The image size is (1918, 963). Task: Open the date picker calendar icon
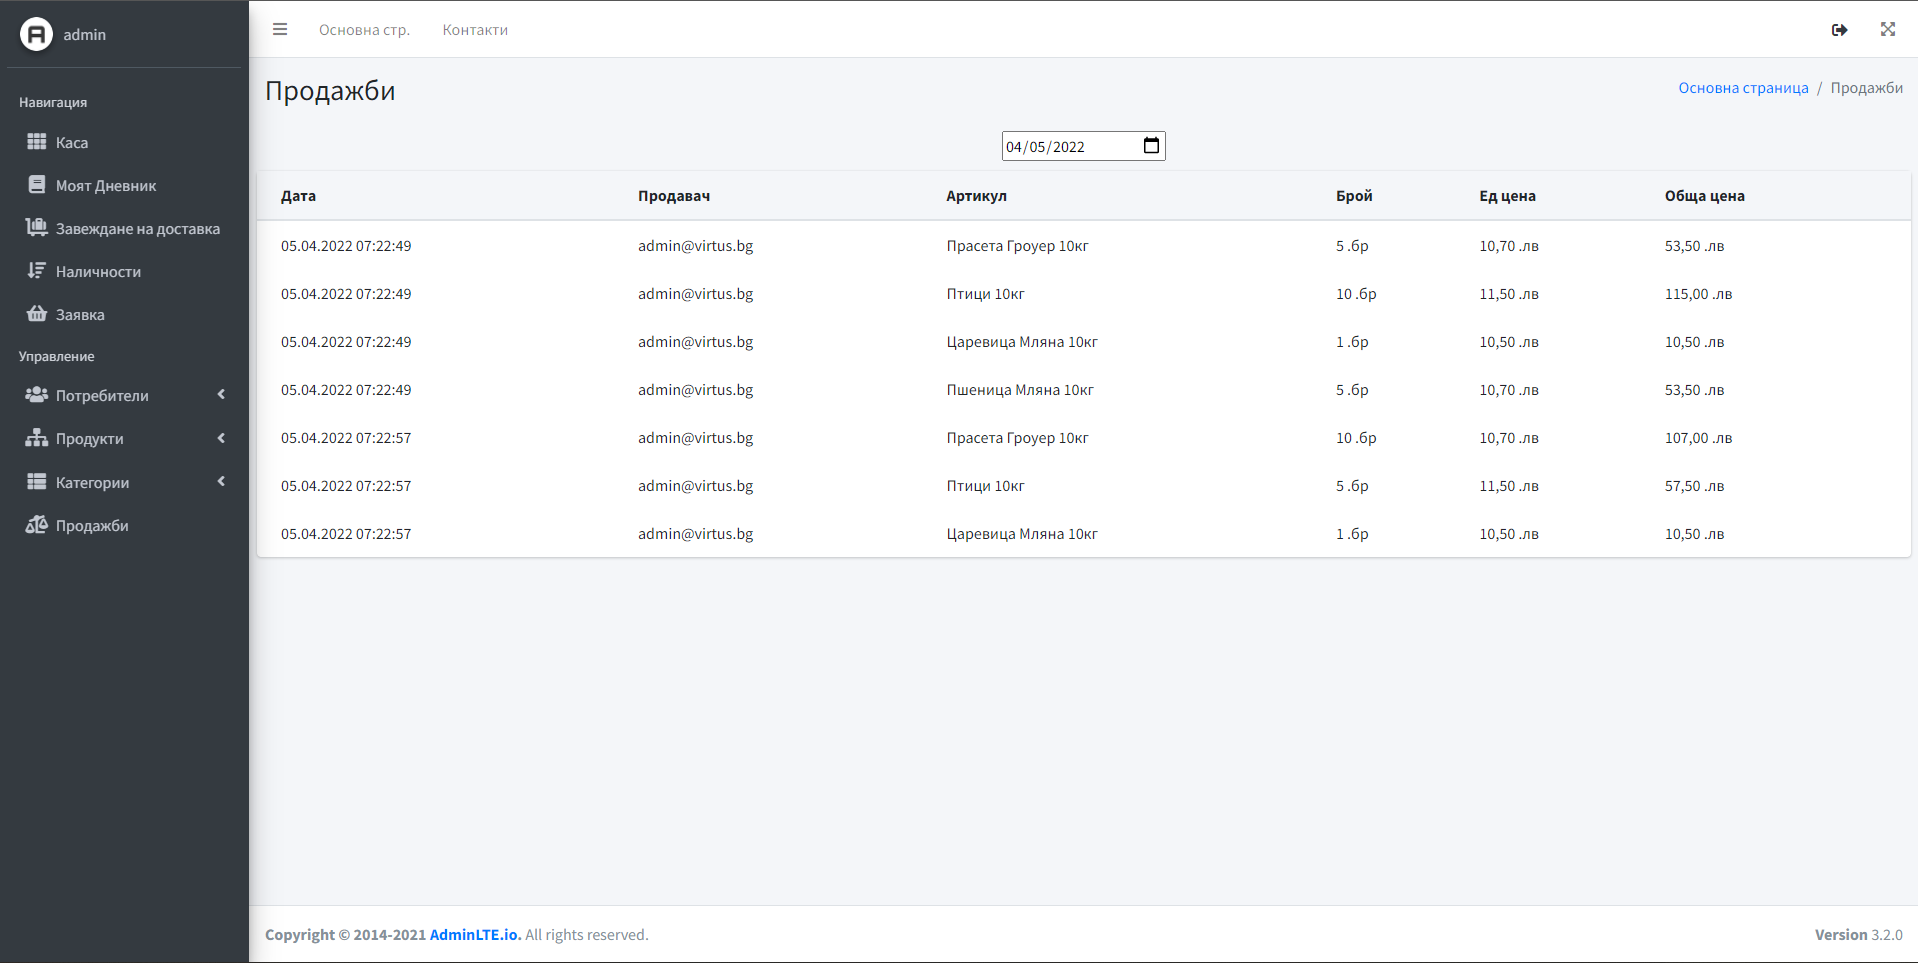1151,145
